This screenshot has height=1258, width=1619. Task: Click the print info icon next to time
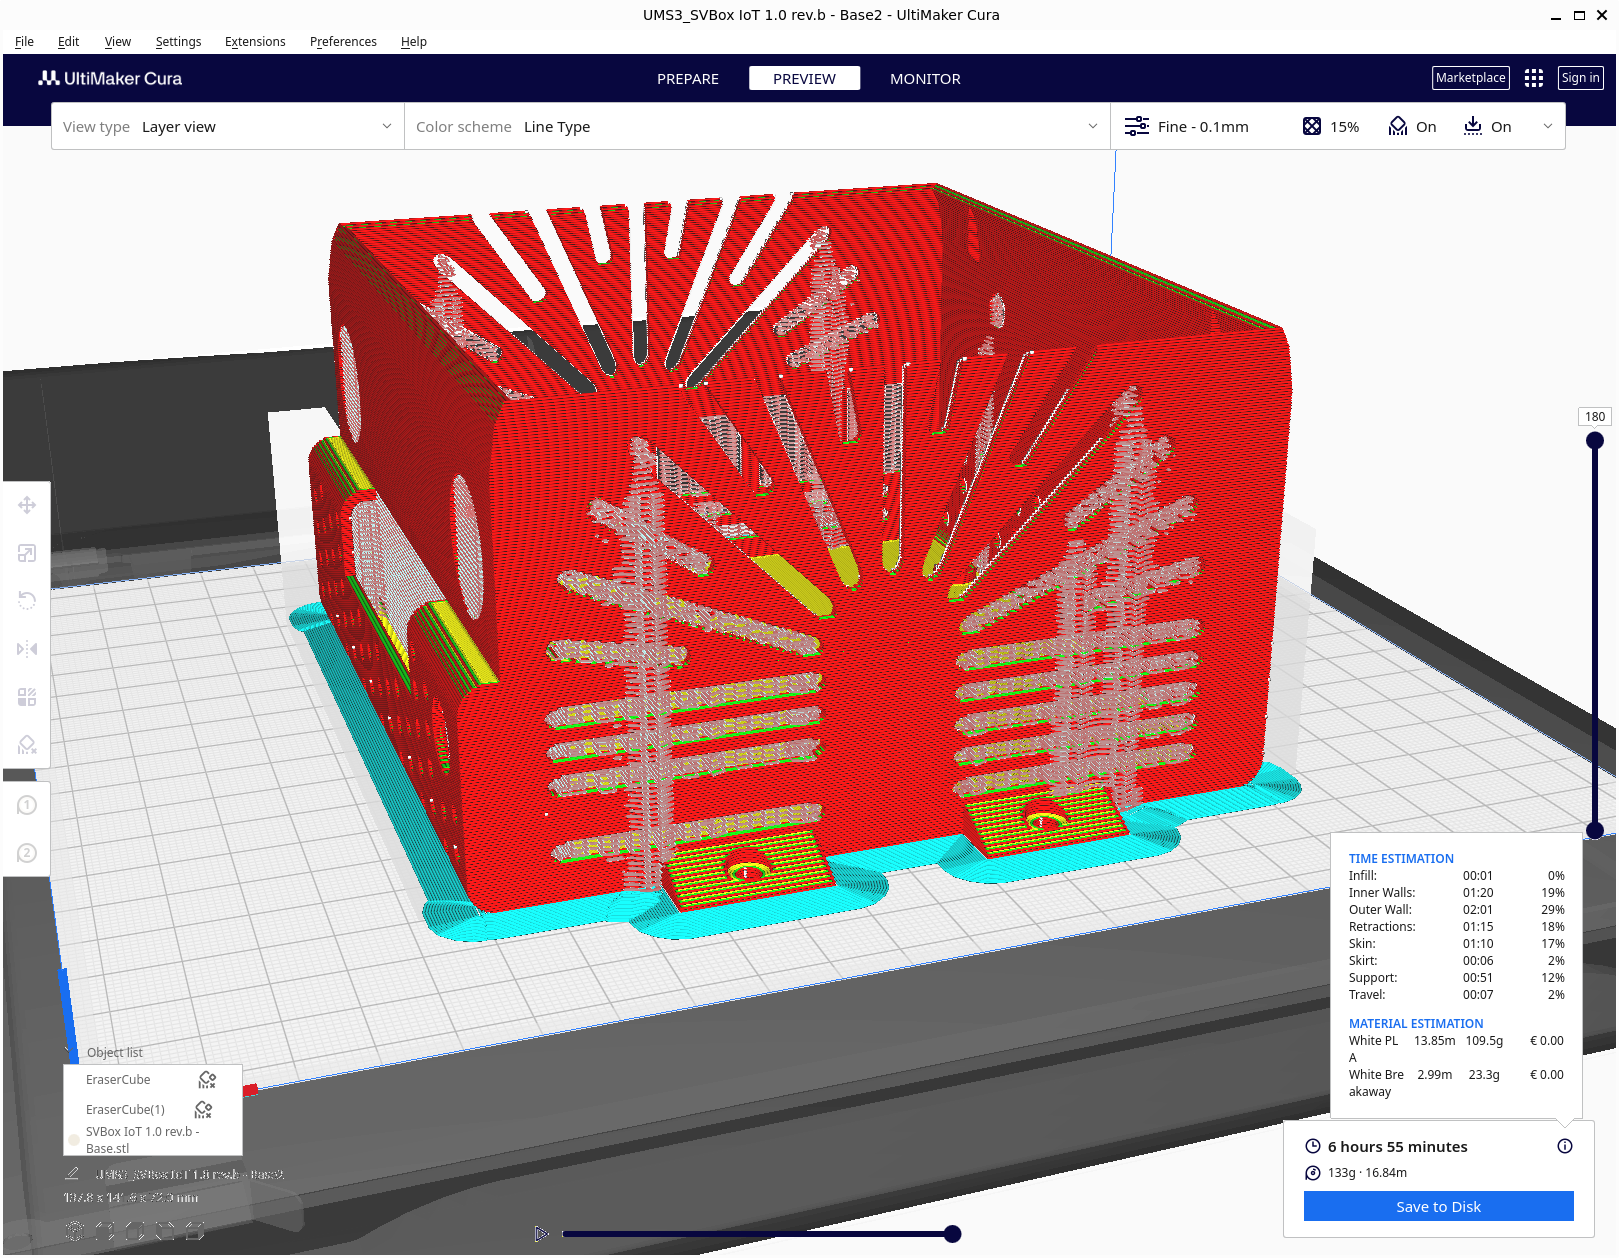click(x=1564, y=1146)
